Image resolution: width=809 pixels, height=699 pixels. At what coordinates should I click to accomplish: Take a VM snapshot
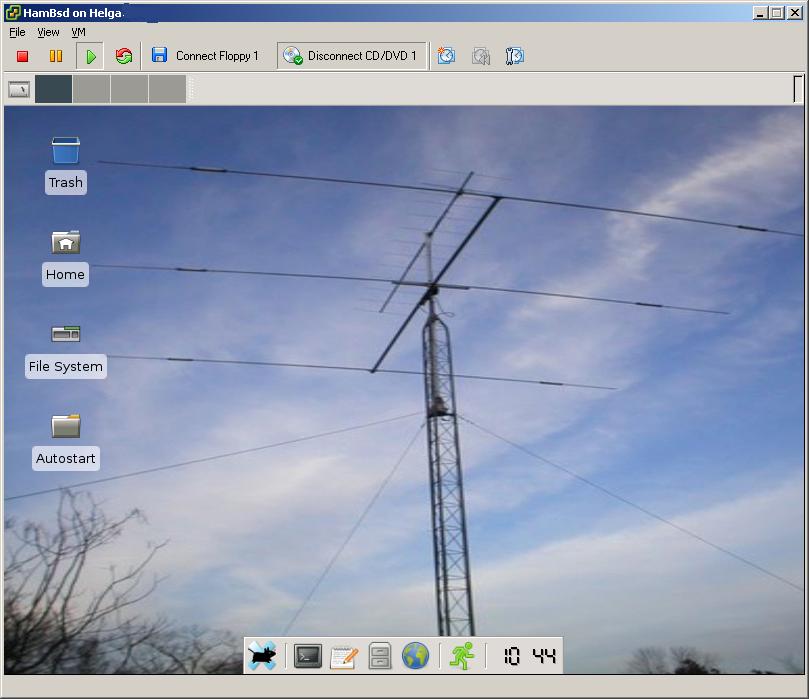pos(446,56)
